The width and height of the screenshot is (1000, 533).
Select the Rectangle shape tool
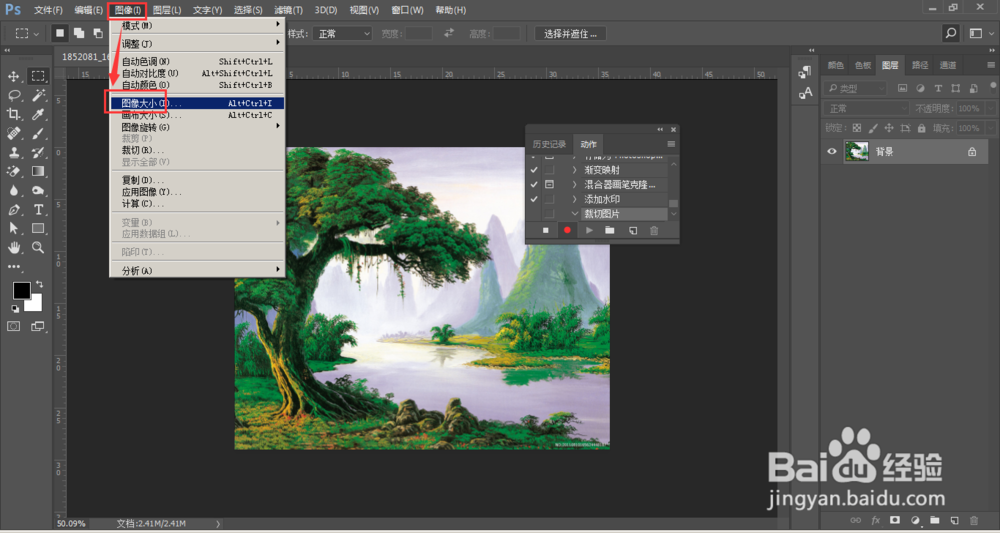(x=38, y=228)
